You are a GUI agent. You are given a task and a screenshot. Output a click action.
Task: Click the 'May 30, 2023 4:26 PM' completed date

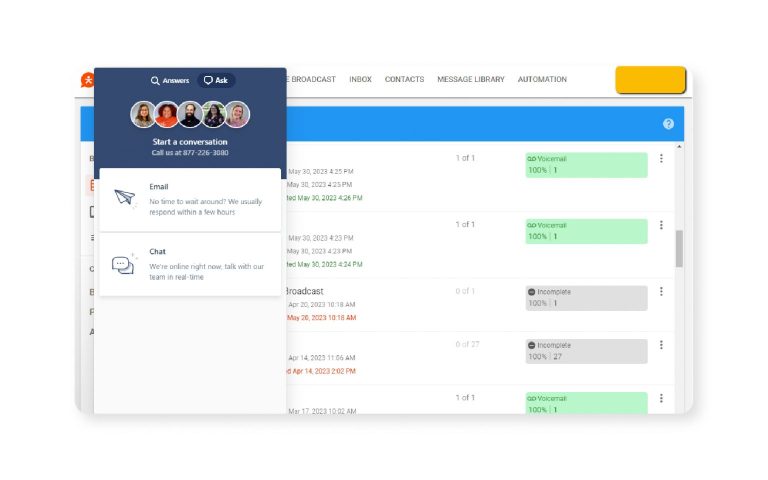330,198
